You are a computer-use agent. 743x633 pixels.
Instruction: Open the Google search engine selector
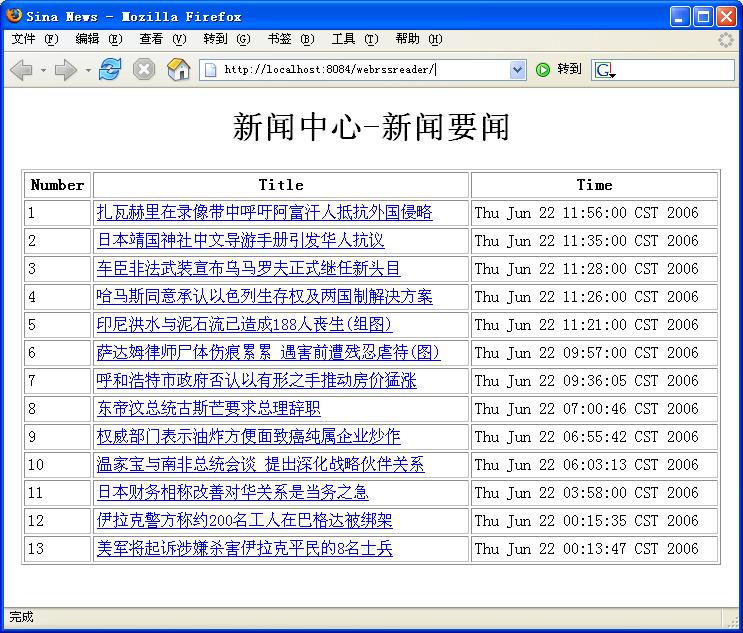point(605,70)
